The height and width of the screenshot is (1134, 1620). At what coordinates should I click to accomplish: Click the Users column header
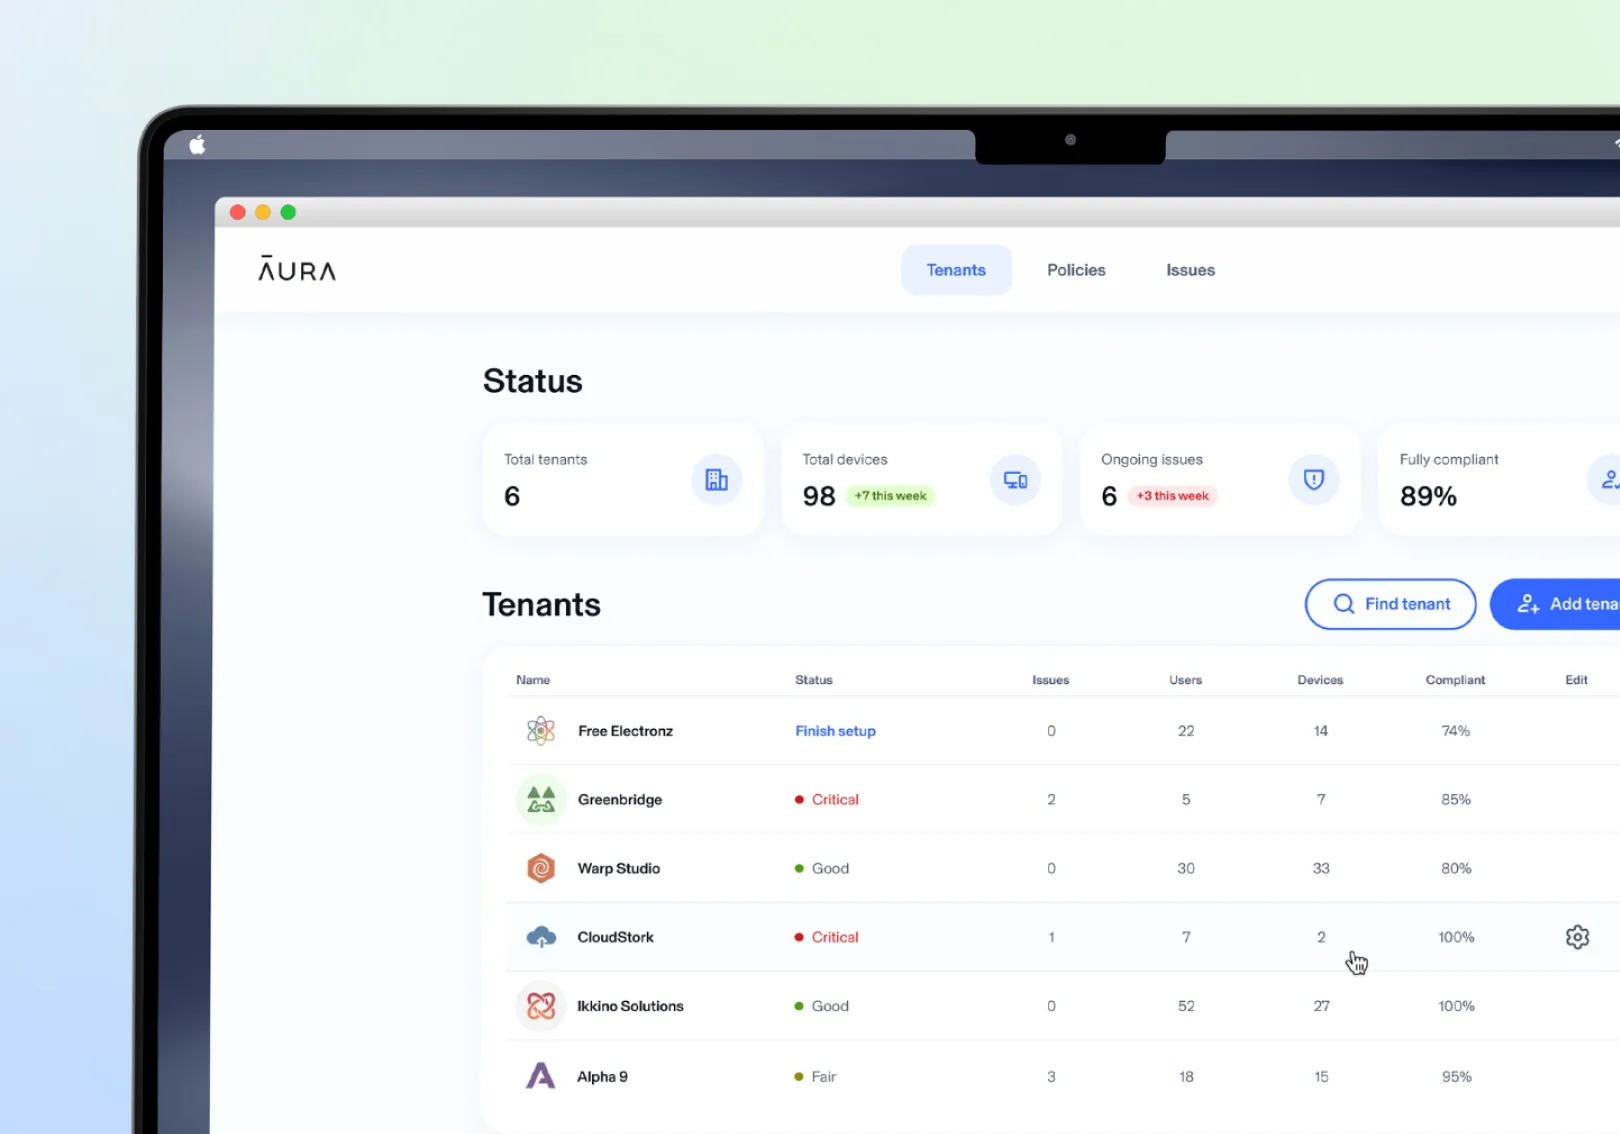coord(1185,680)
